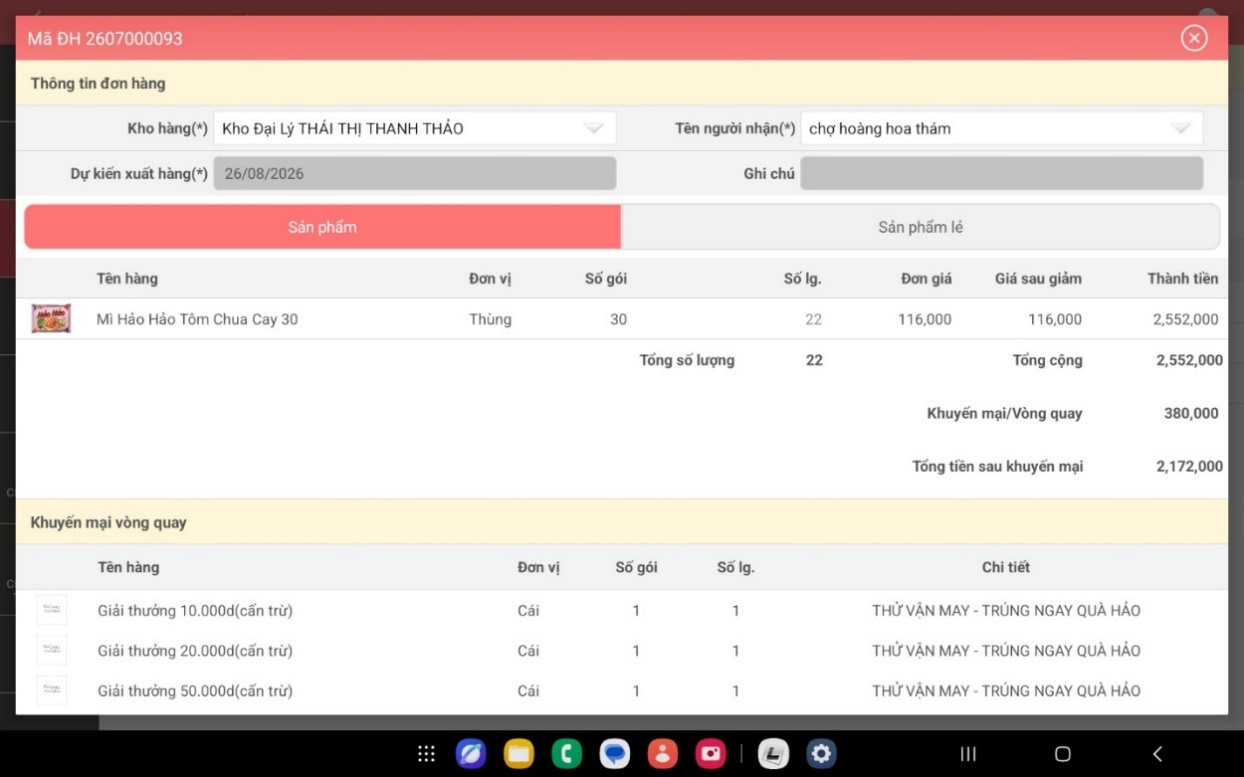Image resolution: width=1244 pixels, height=777 pixels.
Task: Select the Khuyến mại/Vòng quay amount 380,000
Action: click(1191, 413)
